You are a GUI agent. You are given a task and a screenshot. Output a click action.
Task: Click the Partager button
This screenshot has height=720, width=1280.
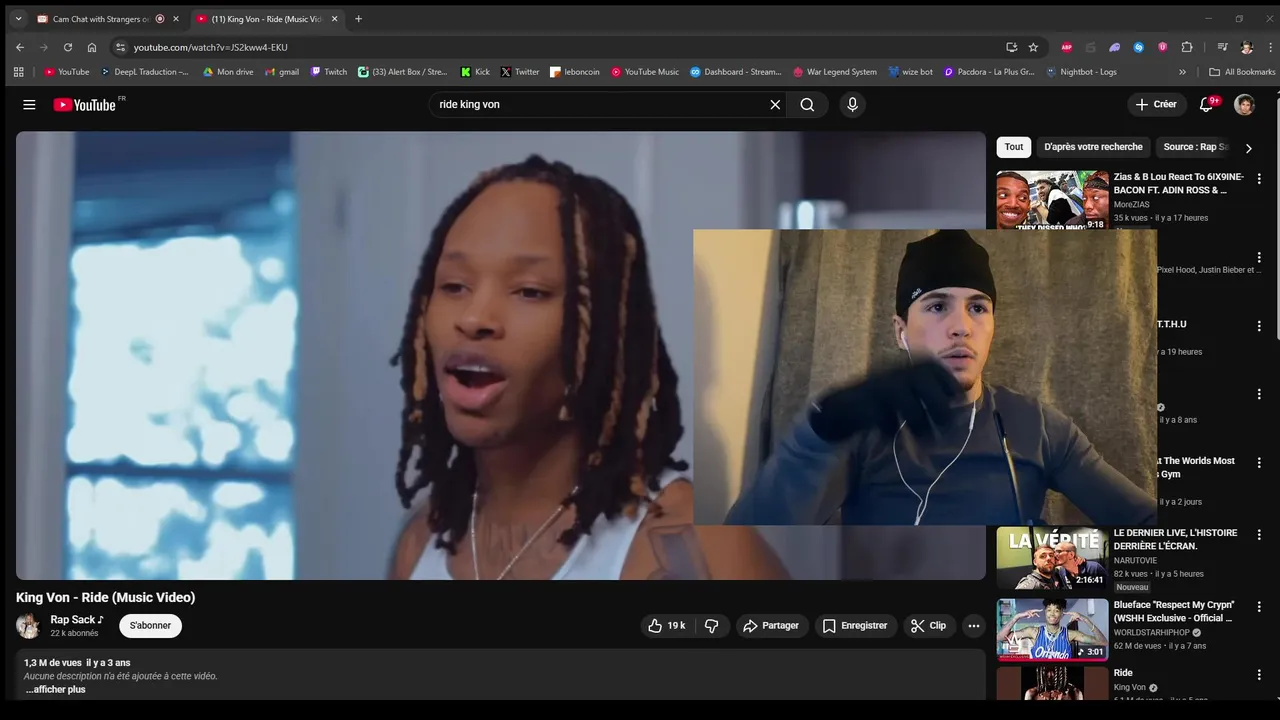click(771, 626)
